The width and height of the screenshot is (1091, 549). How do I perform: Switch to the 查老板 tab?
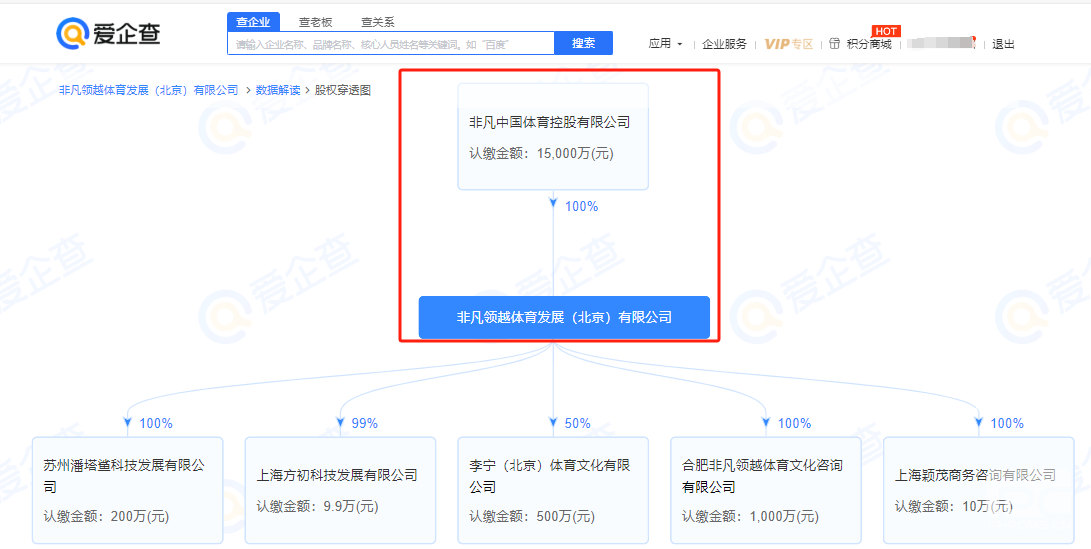pos(315,22)
